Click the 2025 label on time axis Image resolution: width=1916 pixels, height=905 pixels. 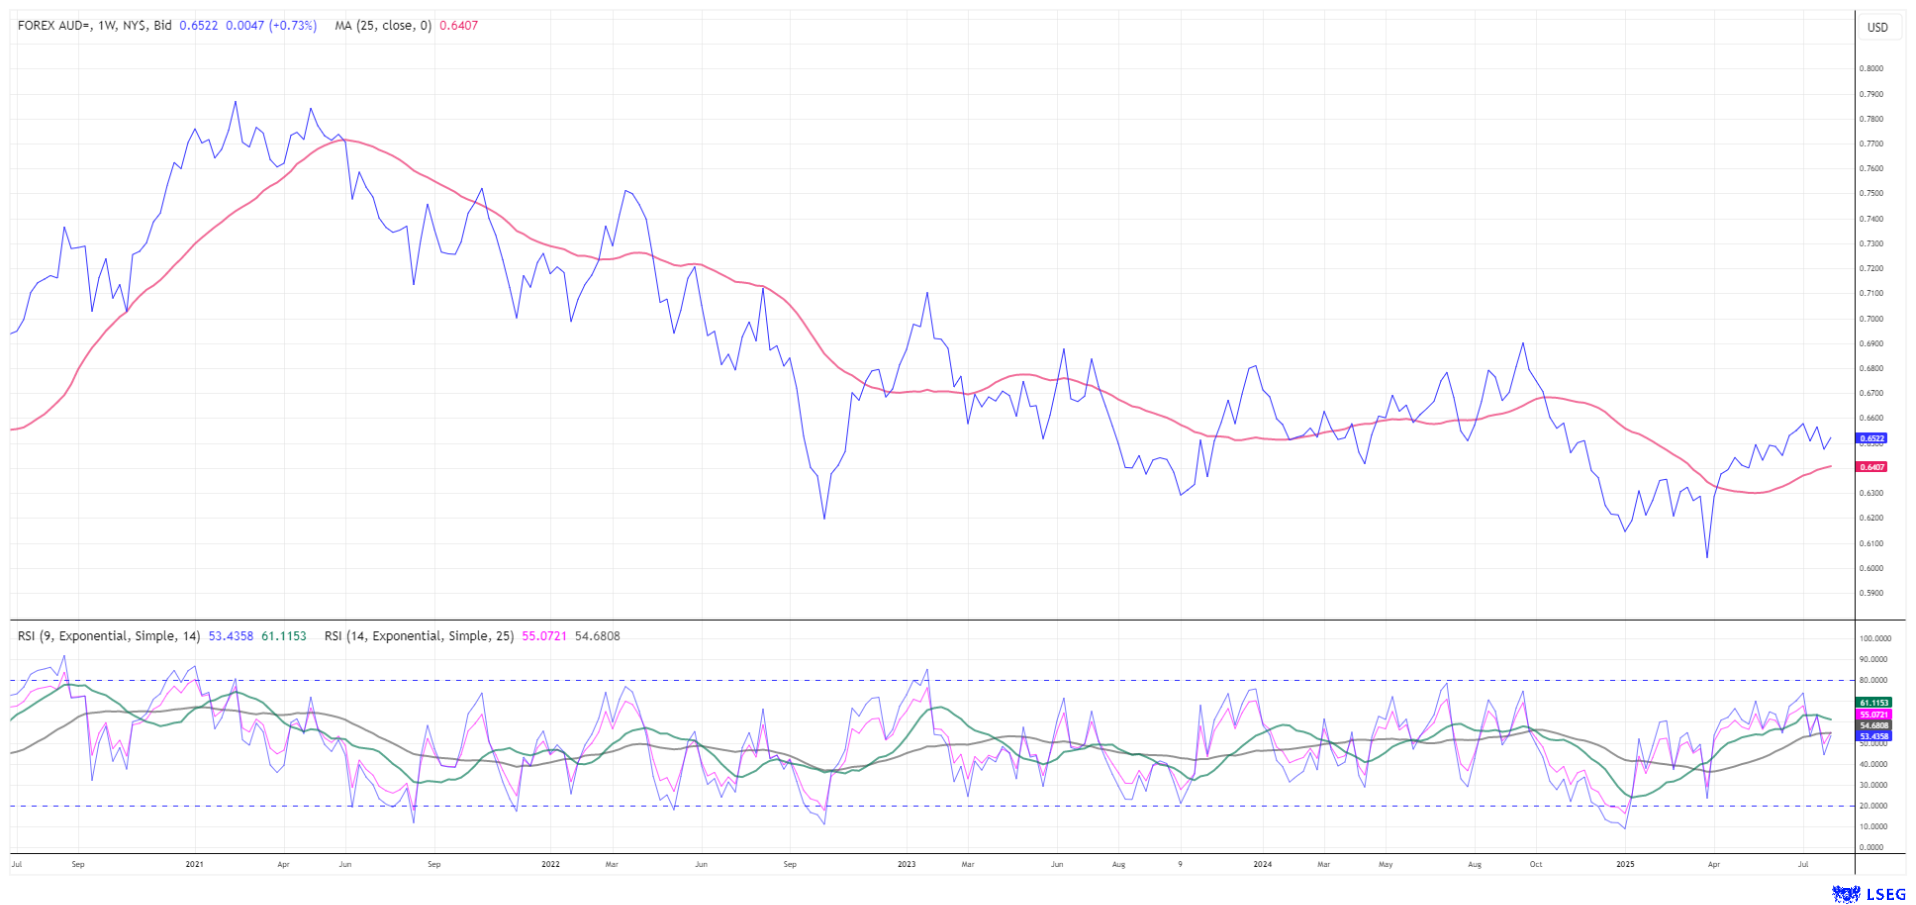(x=1625, y=864)
